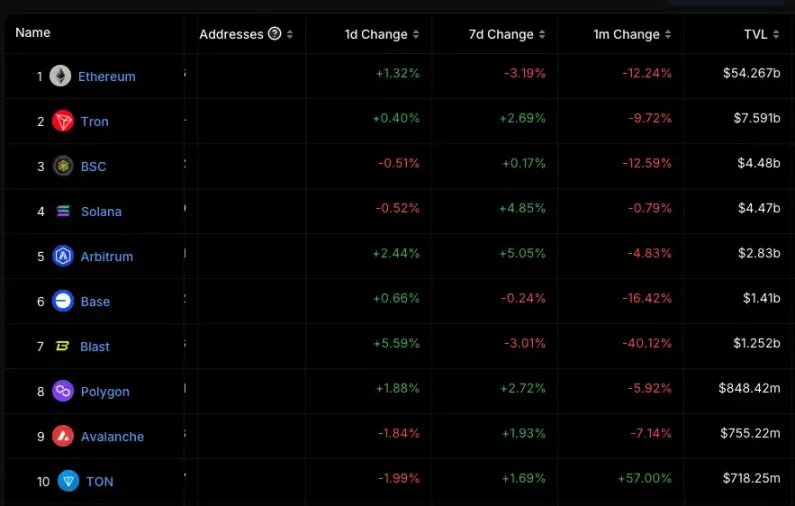This screenshot has height=506, width=795.
Task: Open the Ethereum chain link
Action: tap(107, 76)
